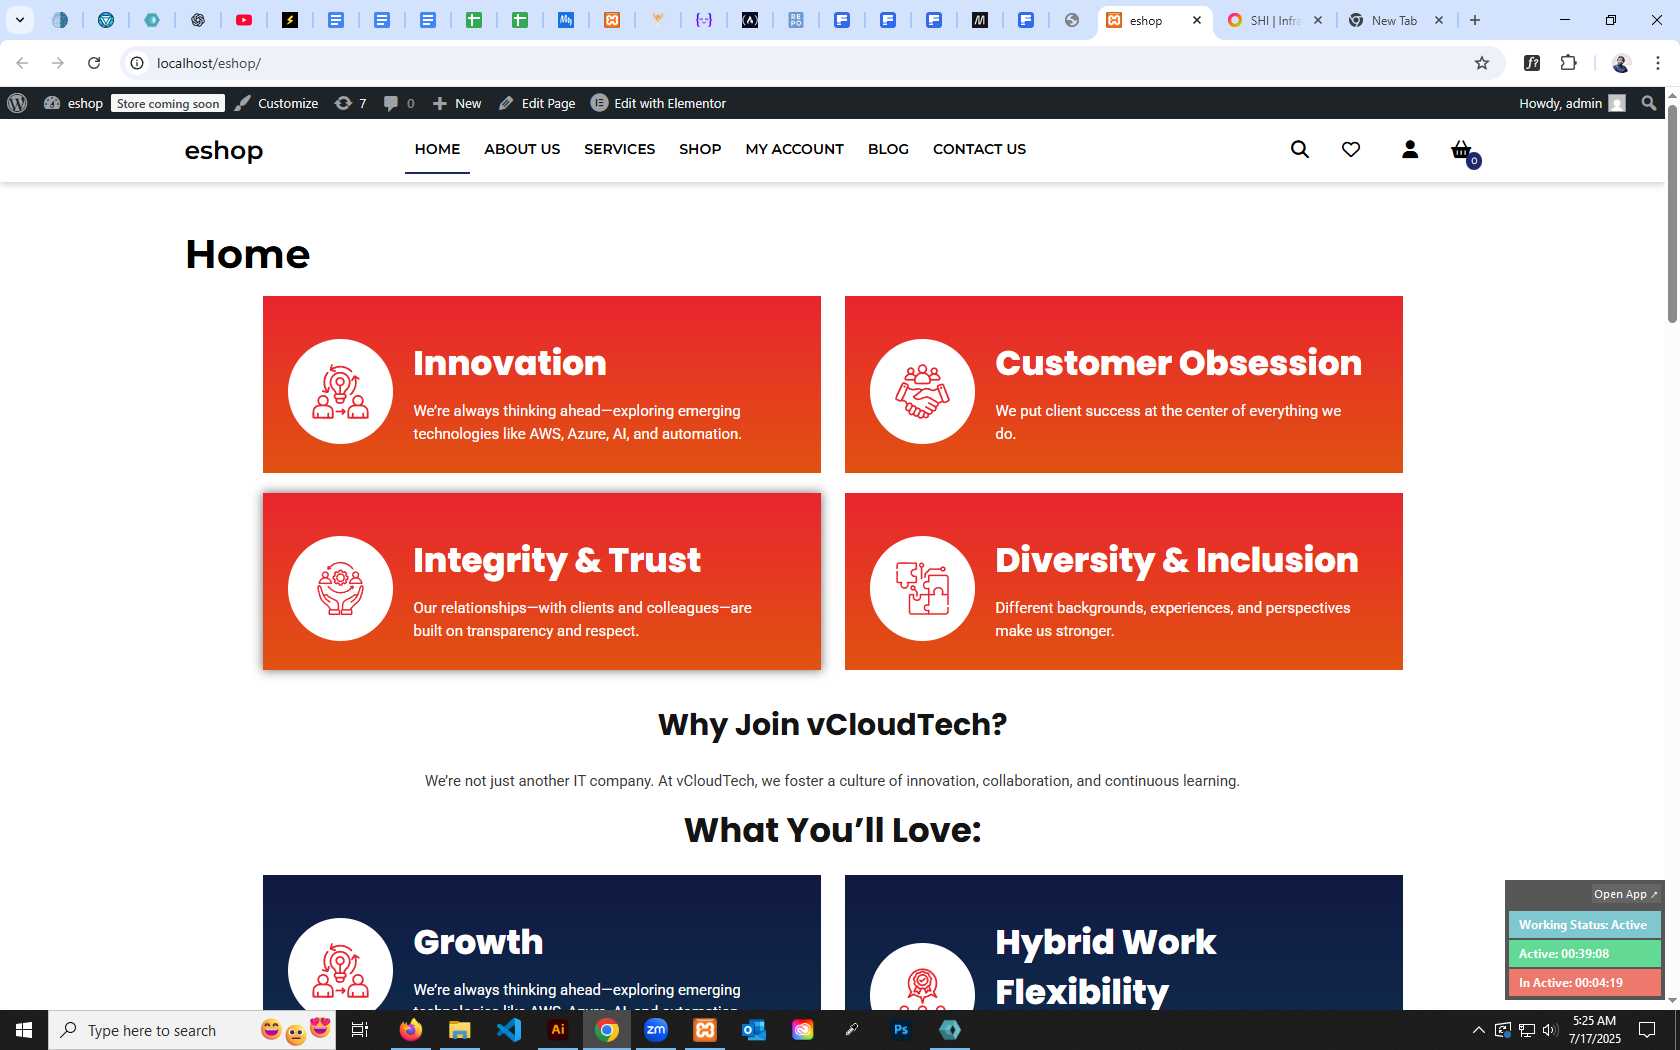Viewport: 1680px width, 1050px height.
Task: Click the Growth card heading
Action: [x=478, y=942]
